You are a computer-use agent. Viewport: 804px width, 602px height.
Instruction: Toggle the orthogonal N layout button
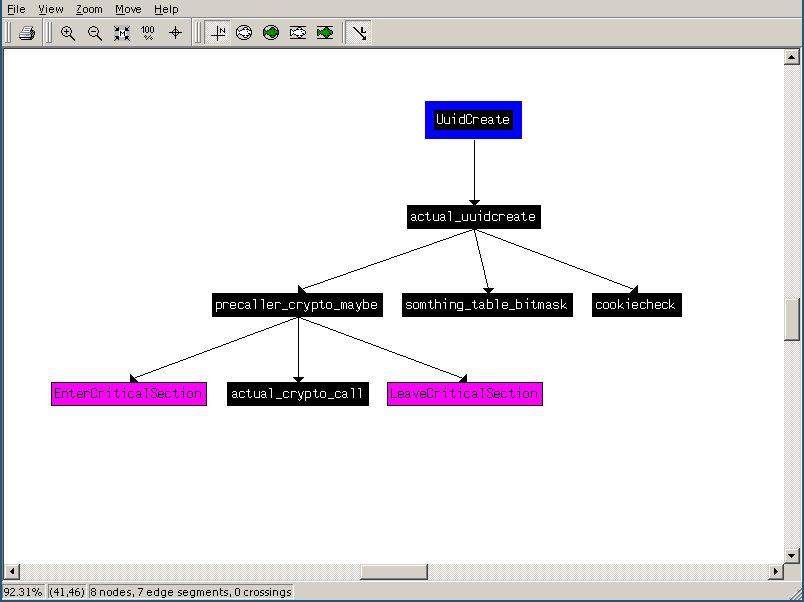click(217, 33)
